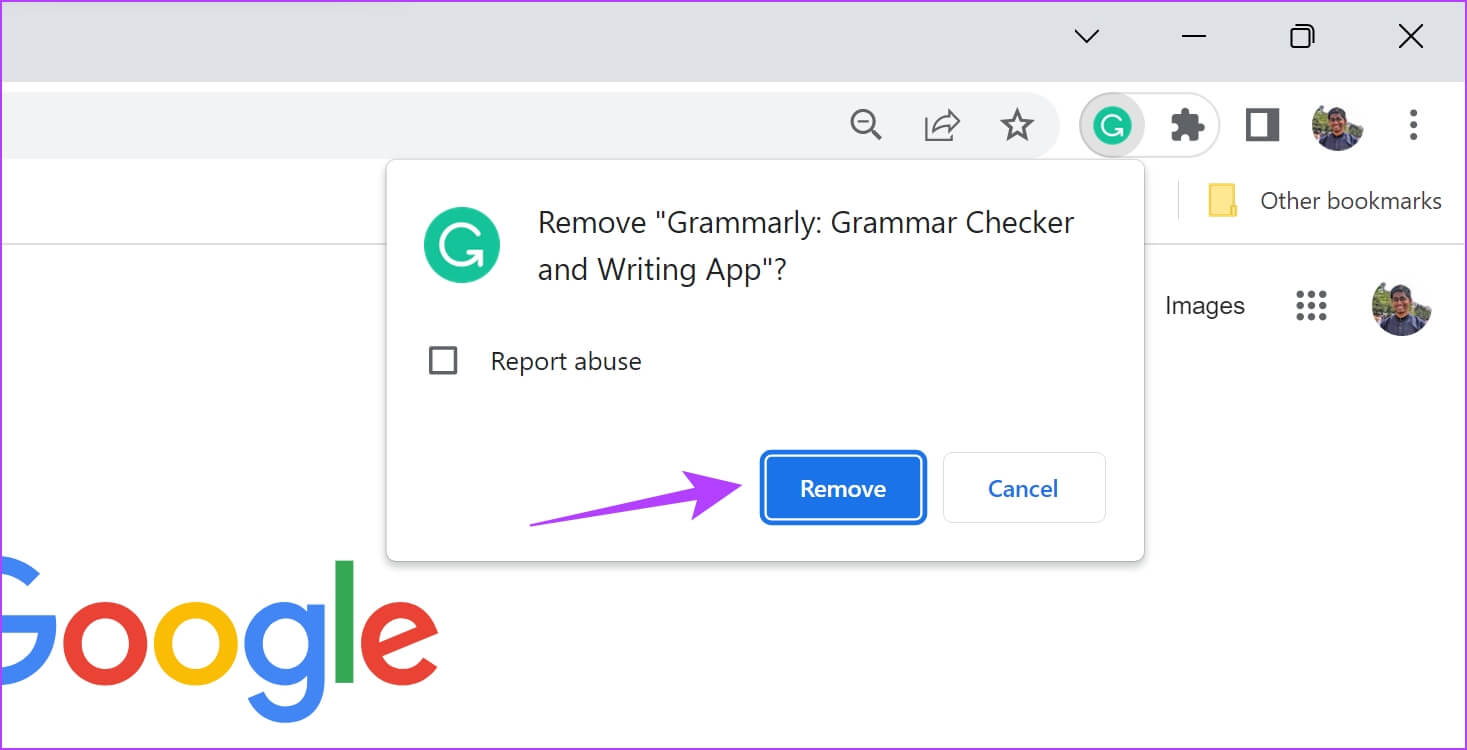The height and width of the screenshot is (750, 1467).
Task: Check the Report abuse checkbox
Action: [x=443, y=360]
